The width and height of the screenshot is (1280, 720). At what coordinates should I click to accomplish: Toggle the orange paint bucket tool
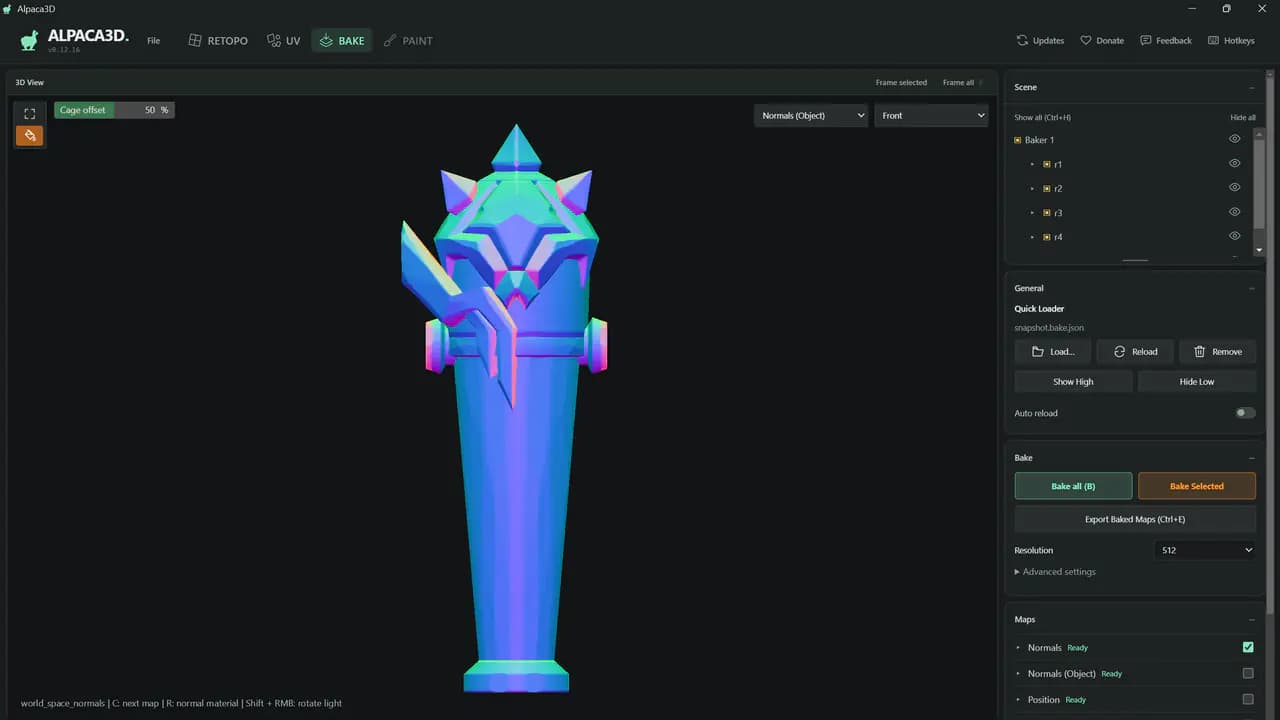tap(29, 135)
